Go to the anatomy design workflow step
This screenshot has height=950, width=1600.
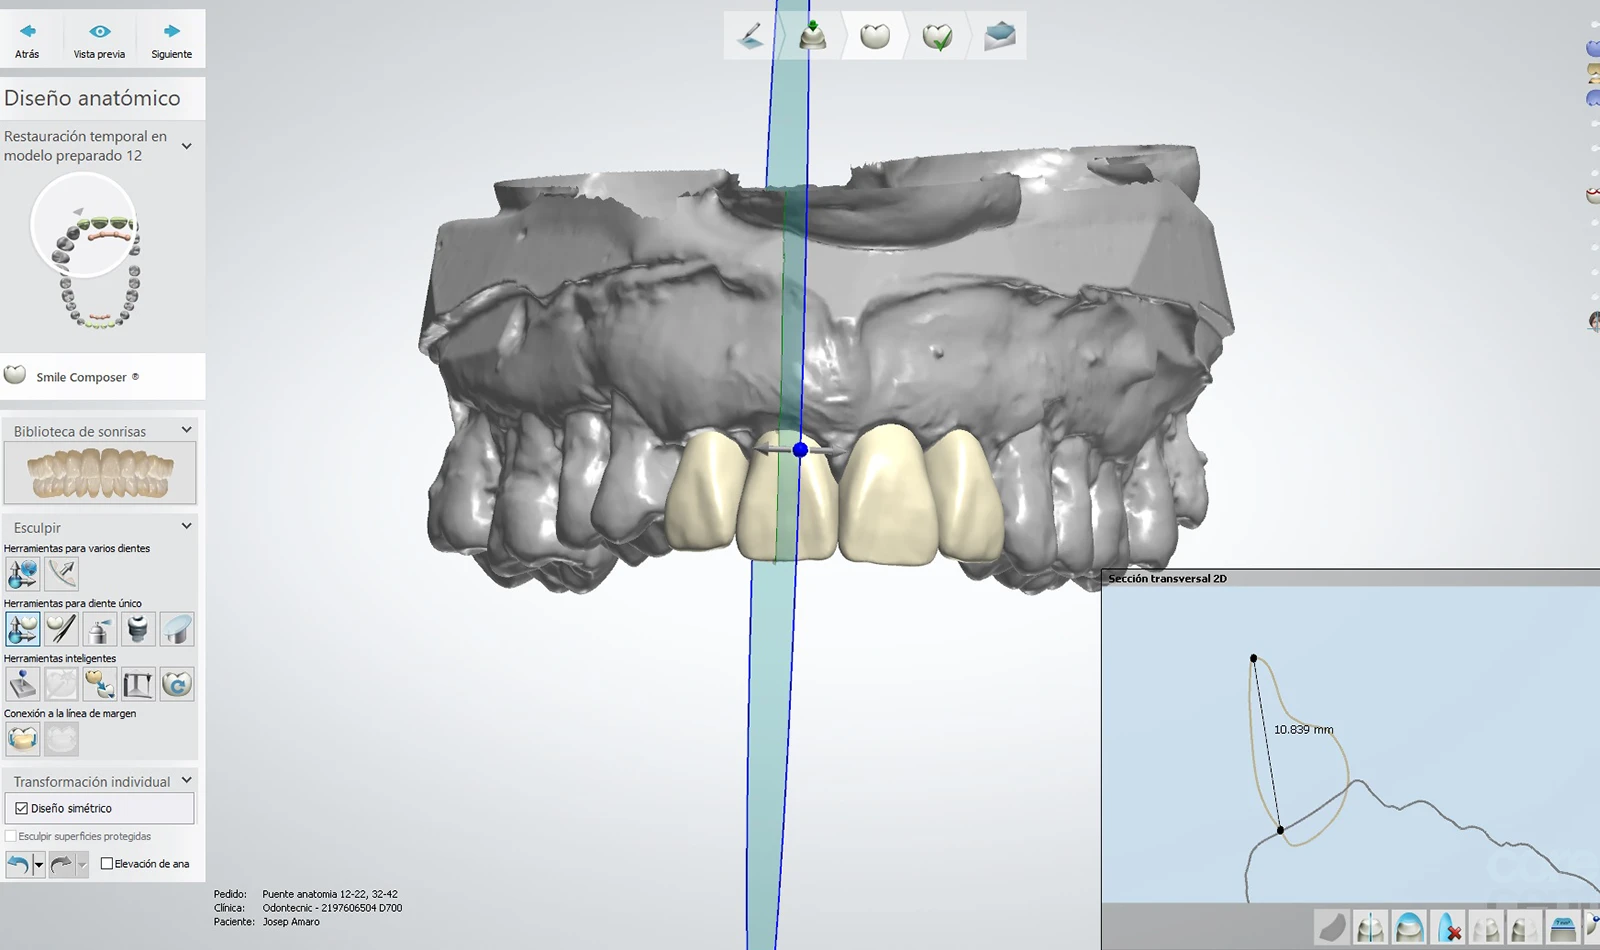[875, 37]
